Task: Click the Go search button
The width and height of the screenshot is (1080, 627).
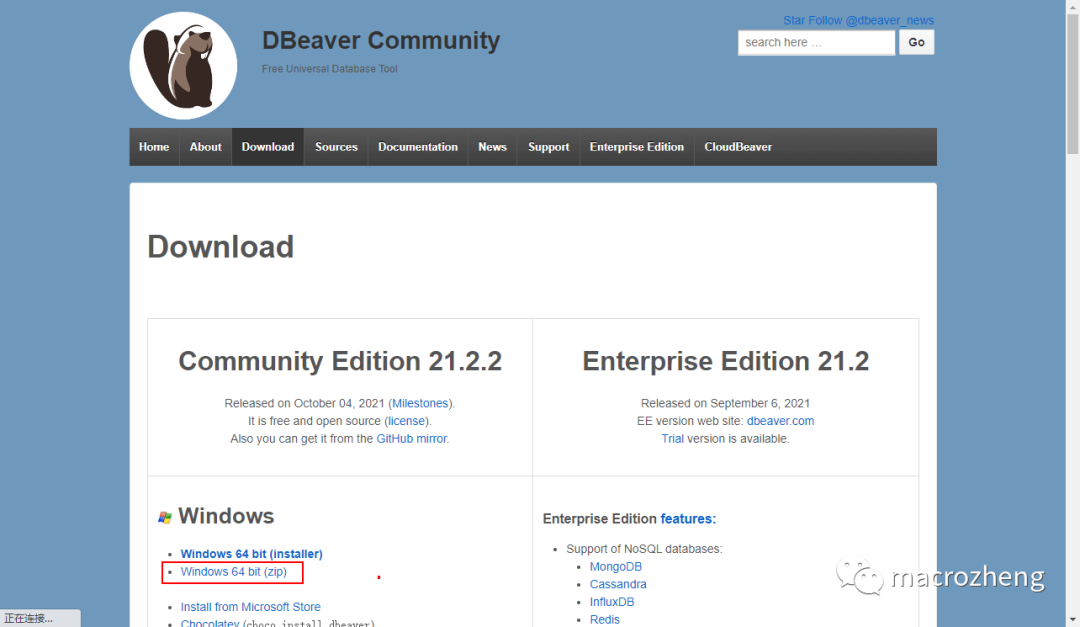Action: pos(916,42)
